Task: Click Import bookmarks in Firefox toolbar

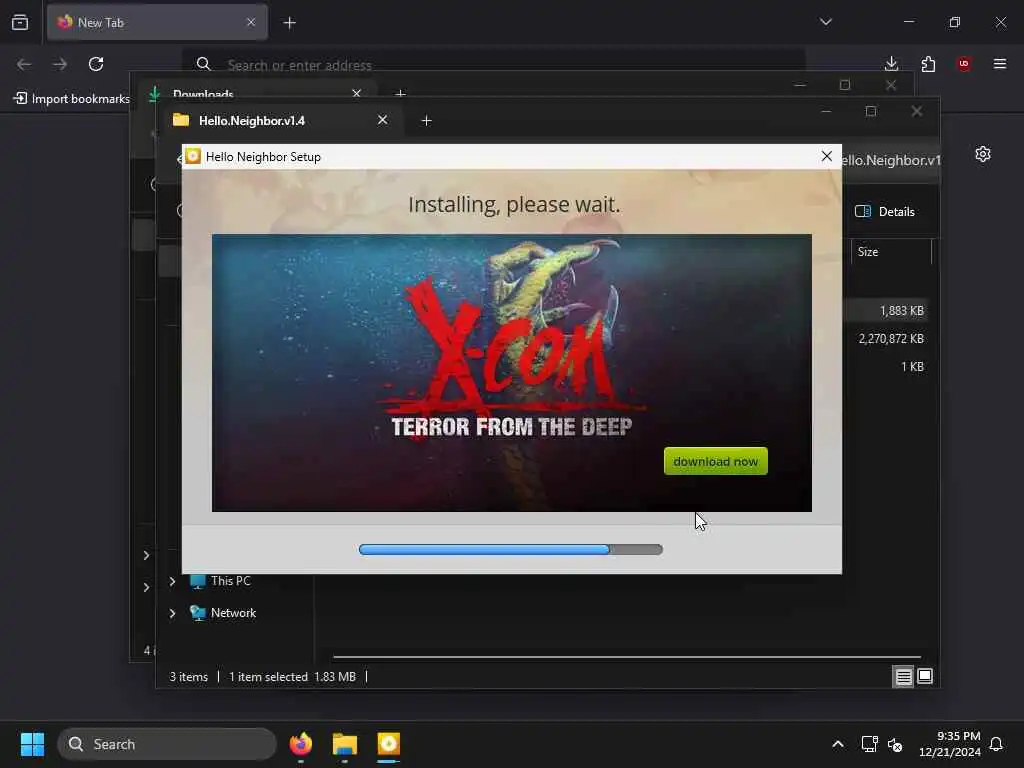Action: [72, 99]
